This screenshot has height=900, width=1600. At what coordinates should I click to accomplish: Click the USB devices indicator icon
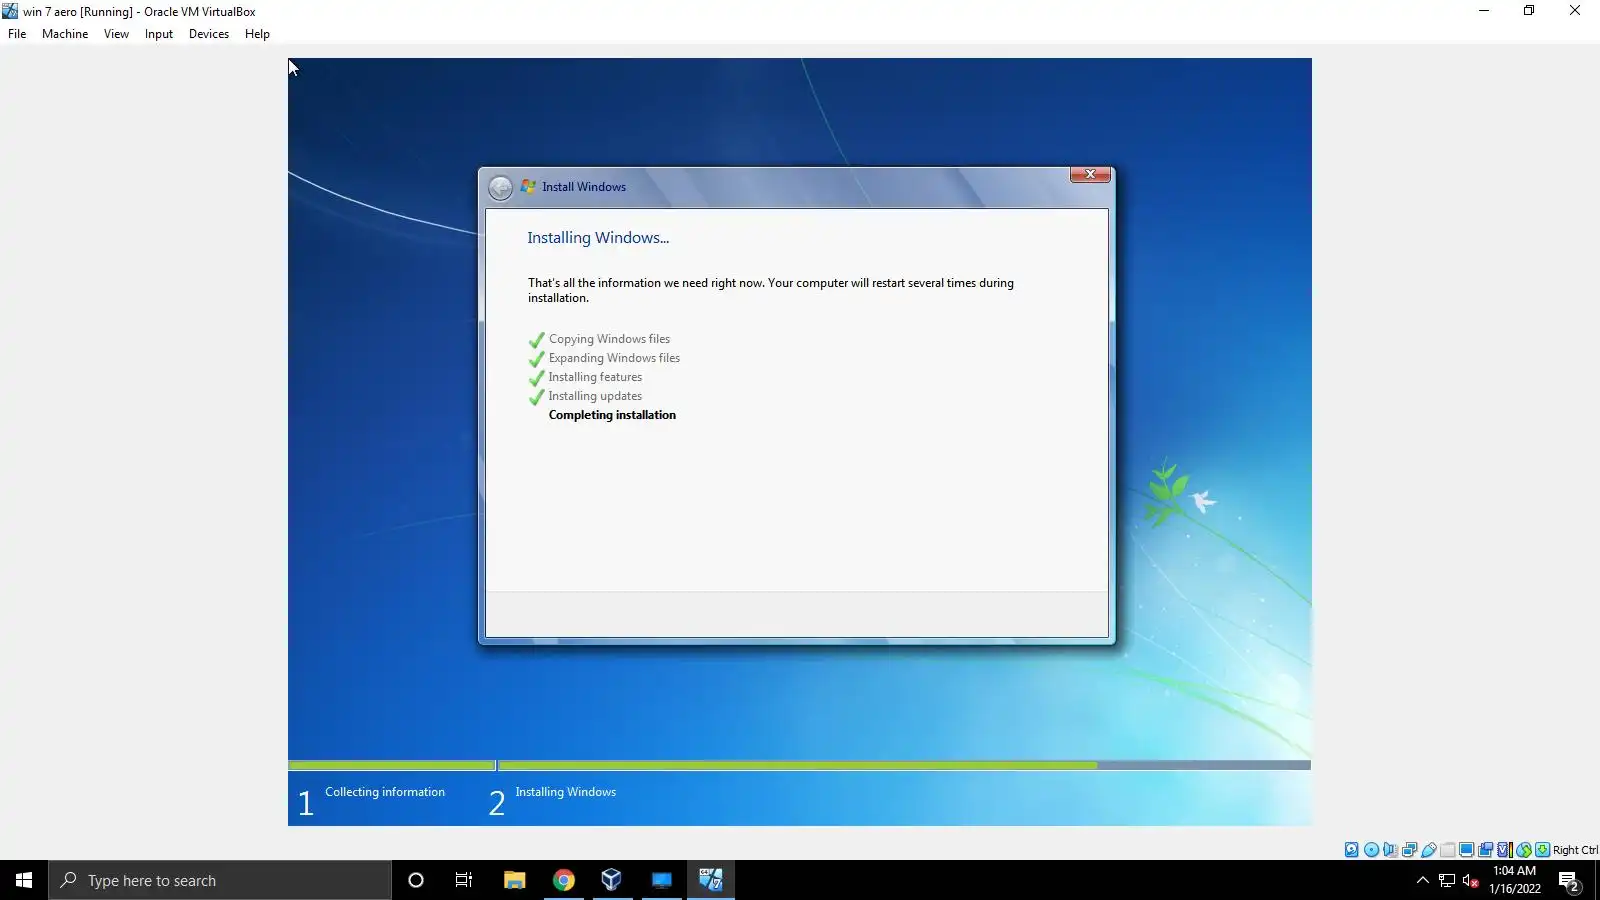pos(1429,850)
